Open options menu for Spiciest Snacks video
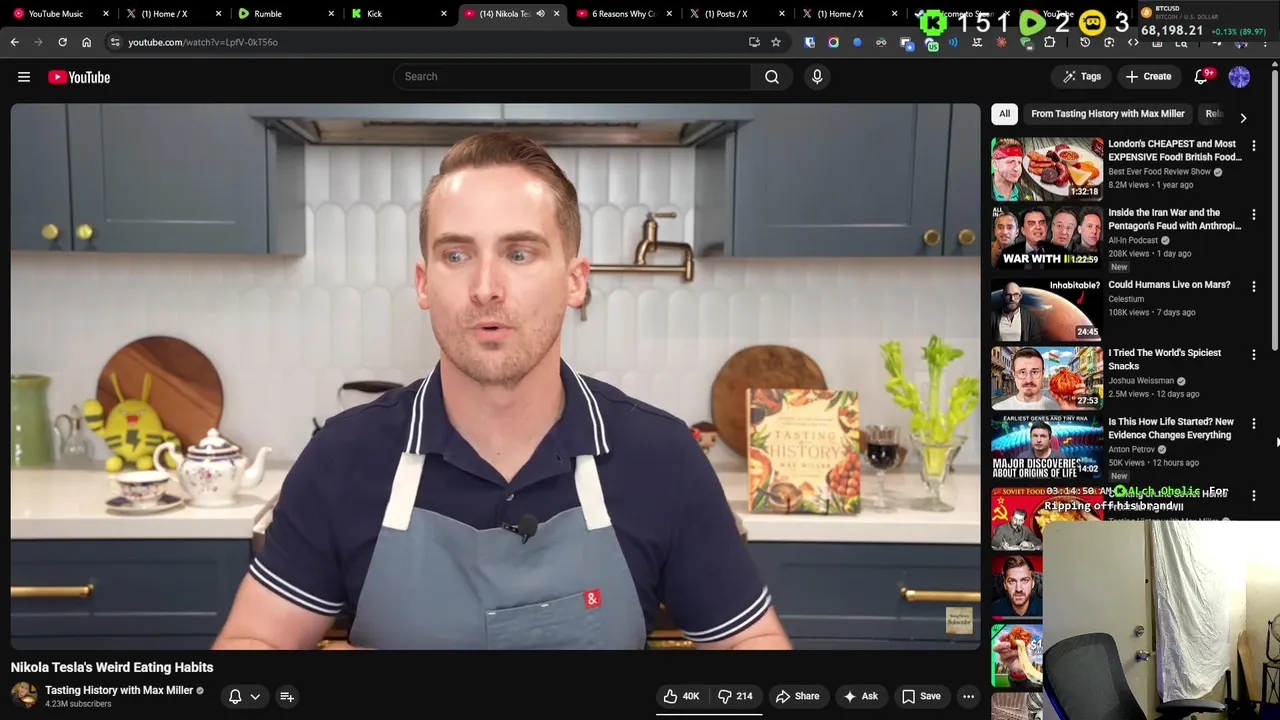Screen dimensions: 1280x720 (x=1254, y=355)
